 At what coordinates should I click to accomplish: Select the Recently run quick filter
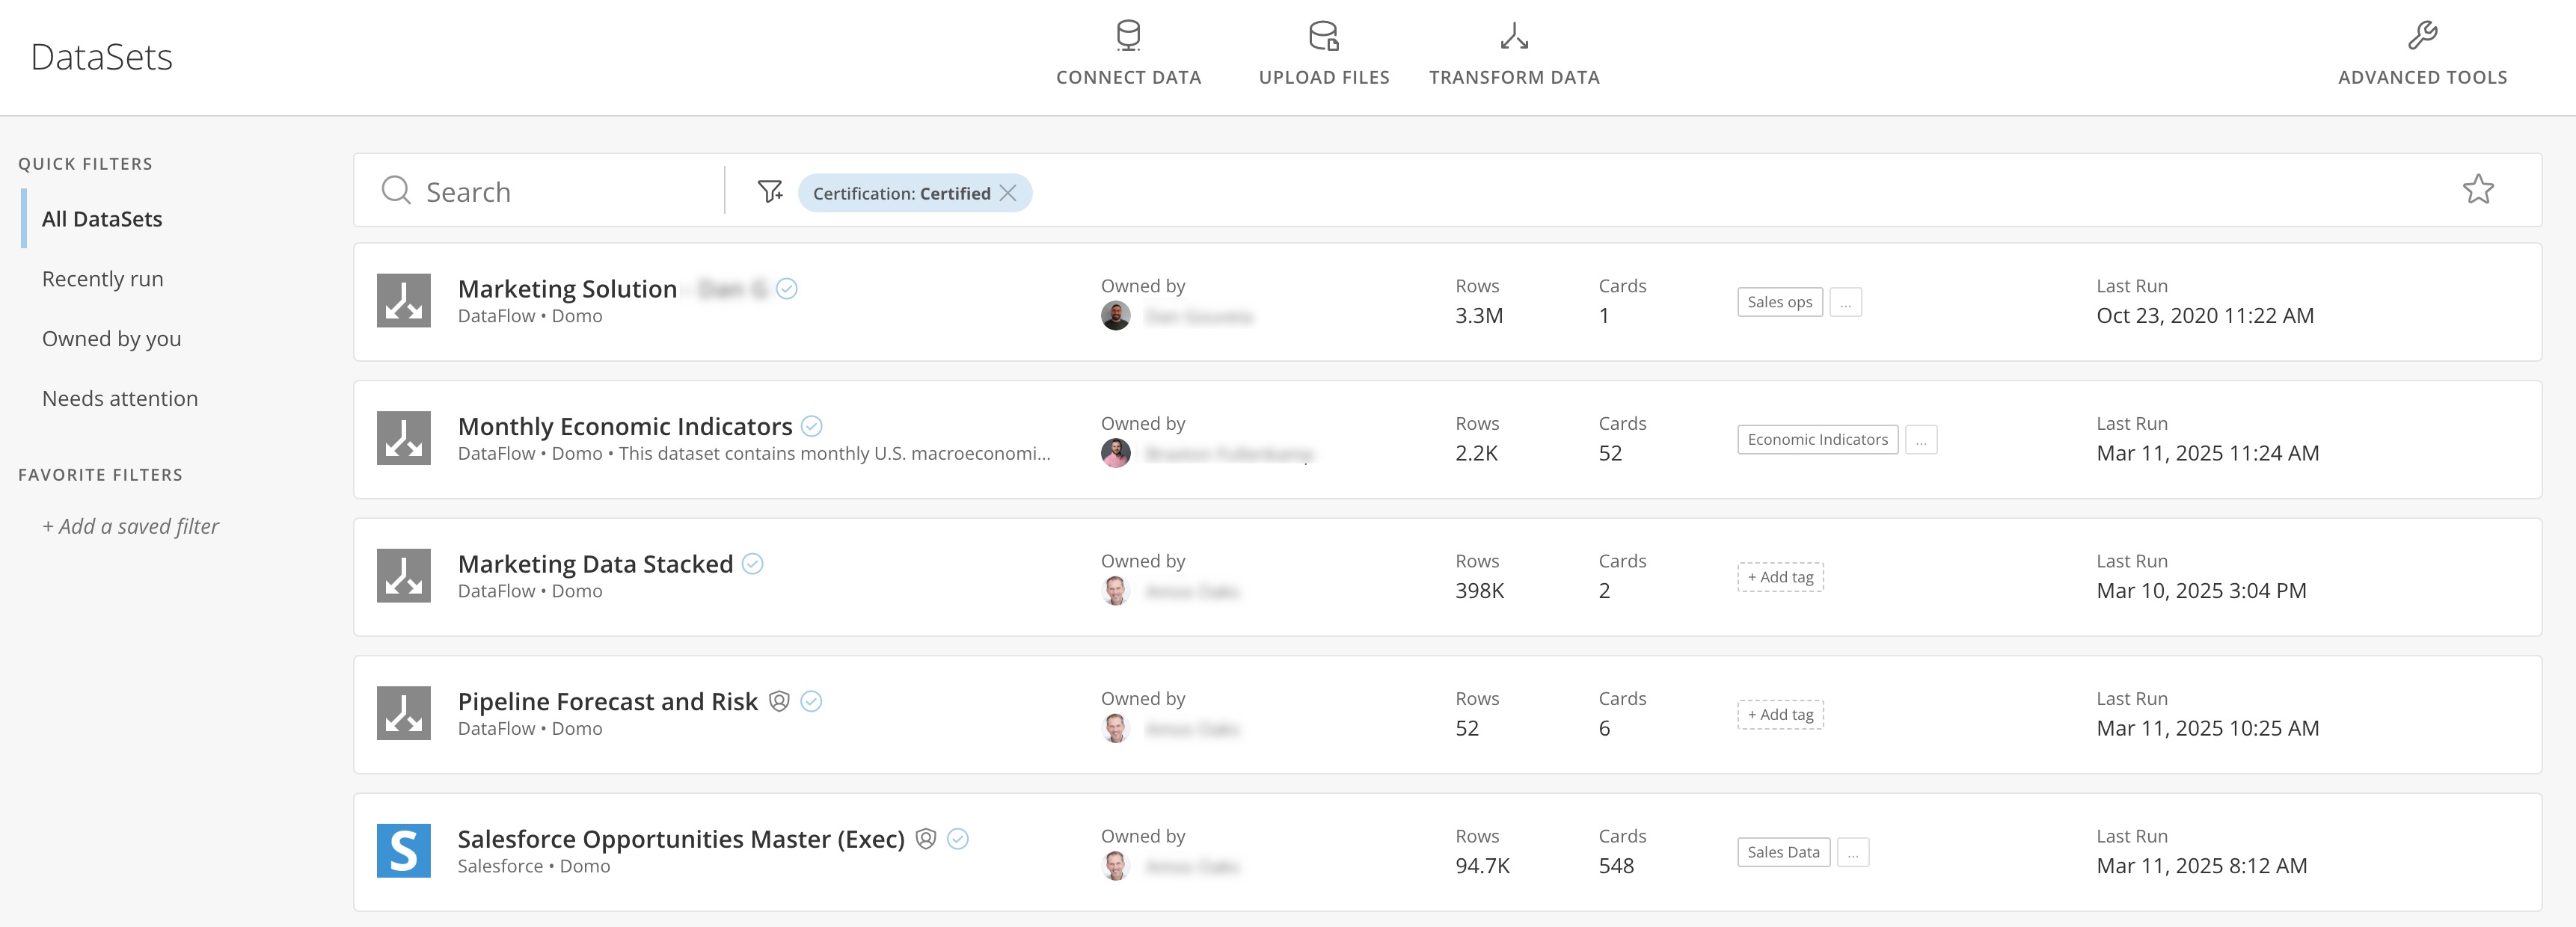pos(102,278)
